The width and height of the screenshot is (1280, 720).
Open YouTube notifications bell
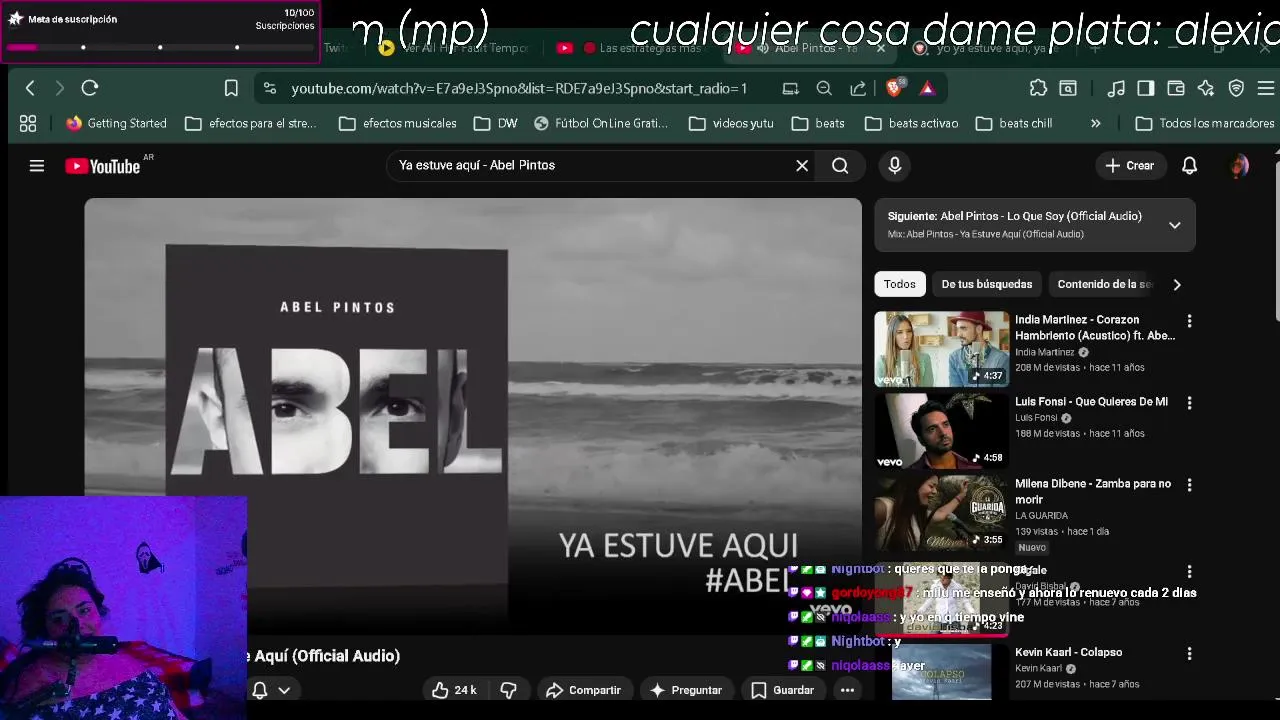(x=1189, y=166)
